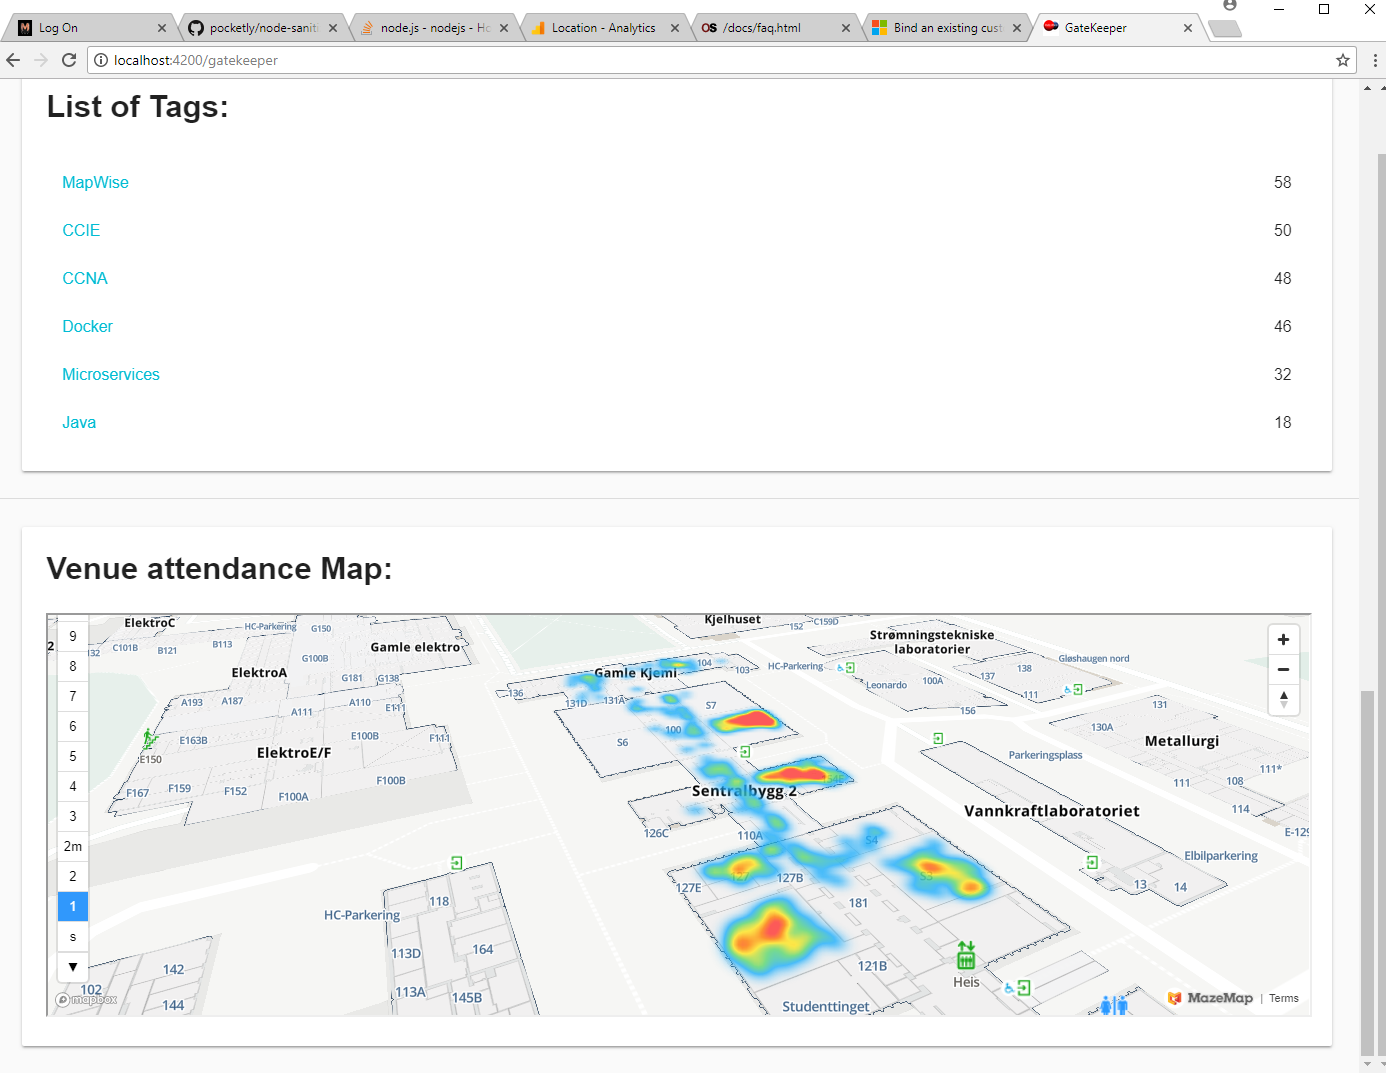Click the Studenttinget room label

click(x=826, y=1006)
